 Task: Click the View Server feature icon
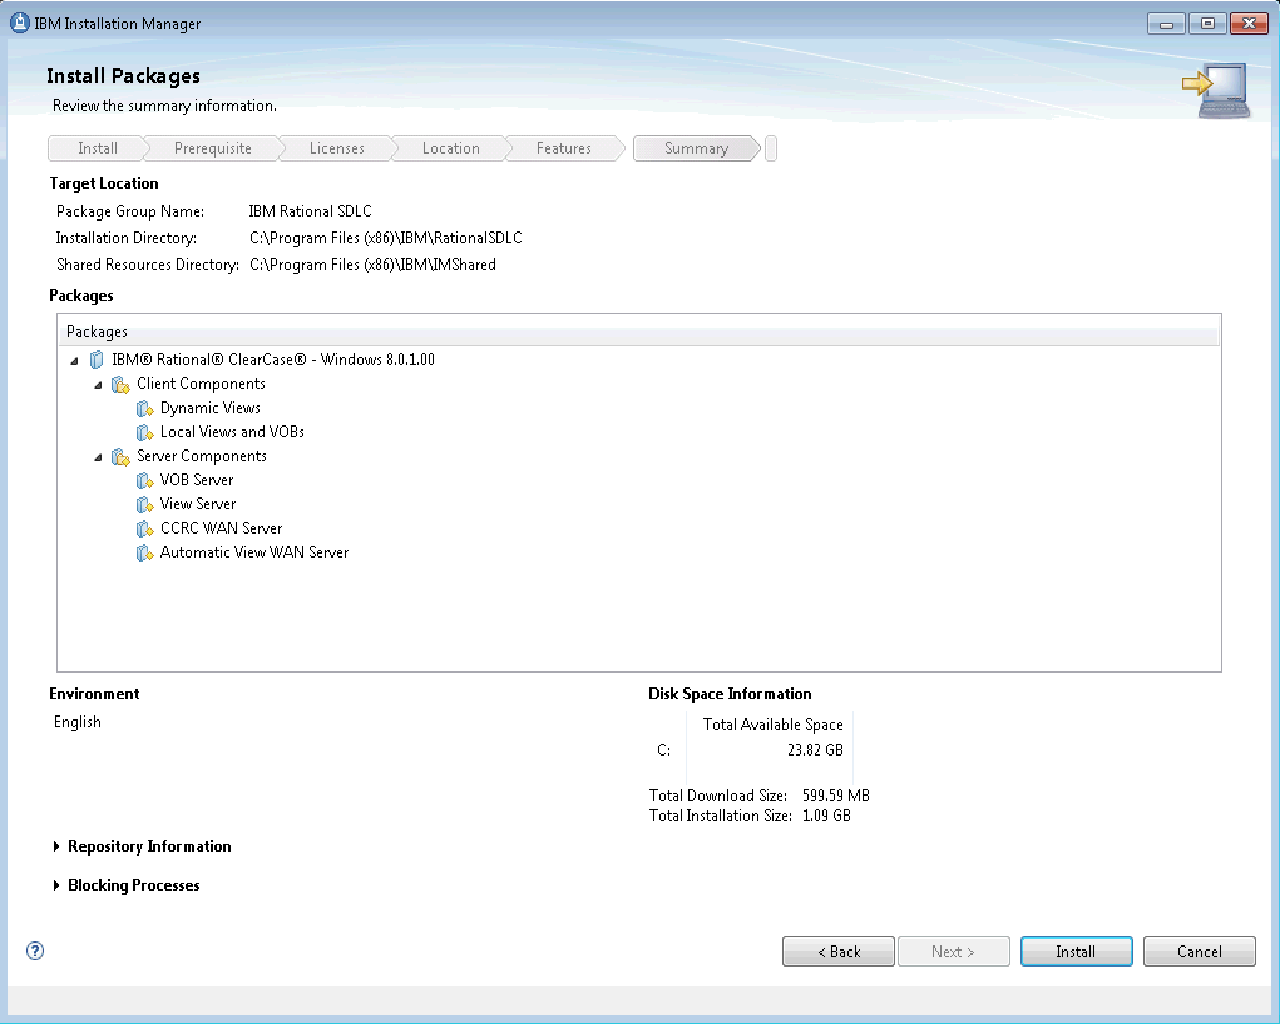[x=145, y=505]
